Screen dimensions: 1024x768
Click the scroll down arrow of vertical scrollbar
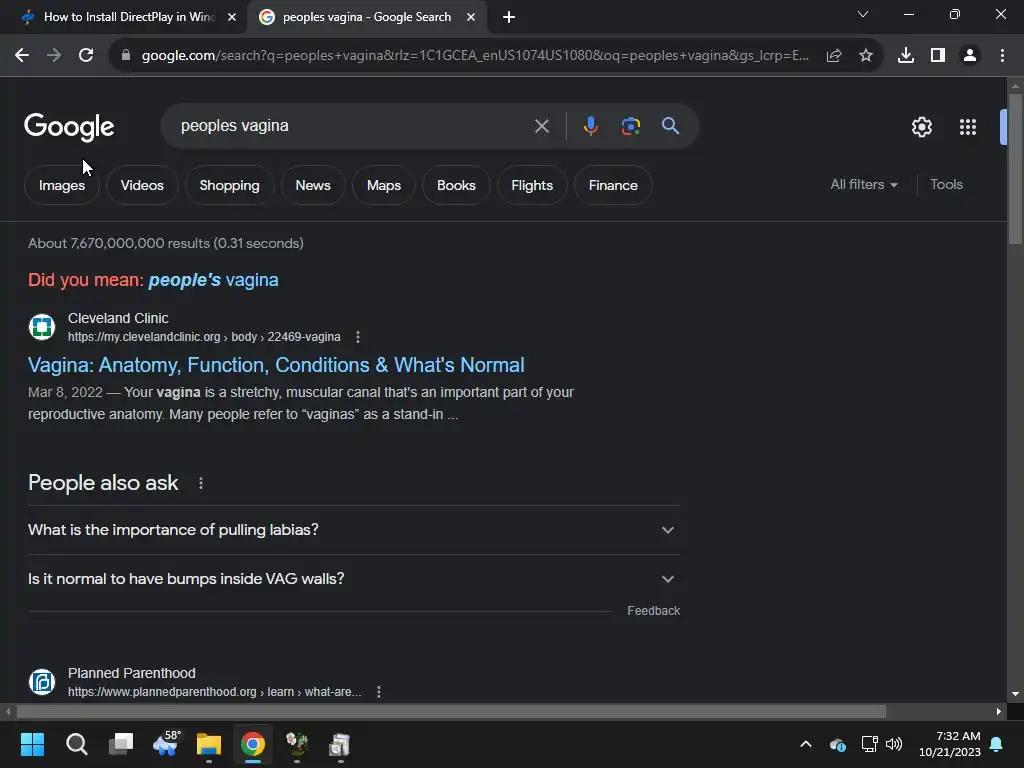(x=1015, y=694)
